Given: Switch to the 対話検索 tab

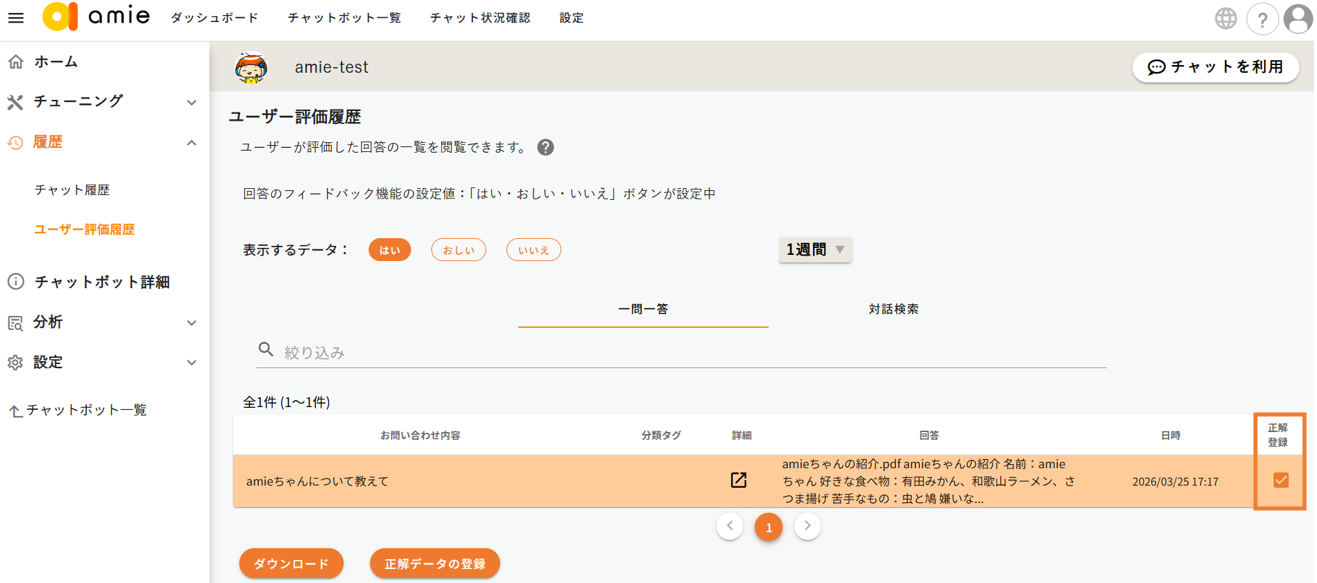Looking at the screenshot, I should [893, 309].
